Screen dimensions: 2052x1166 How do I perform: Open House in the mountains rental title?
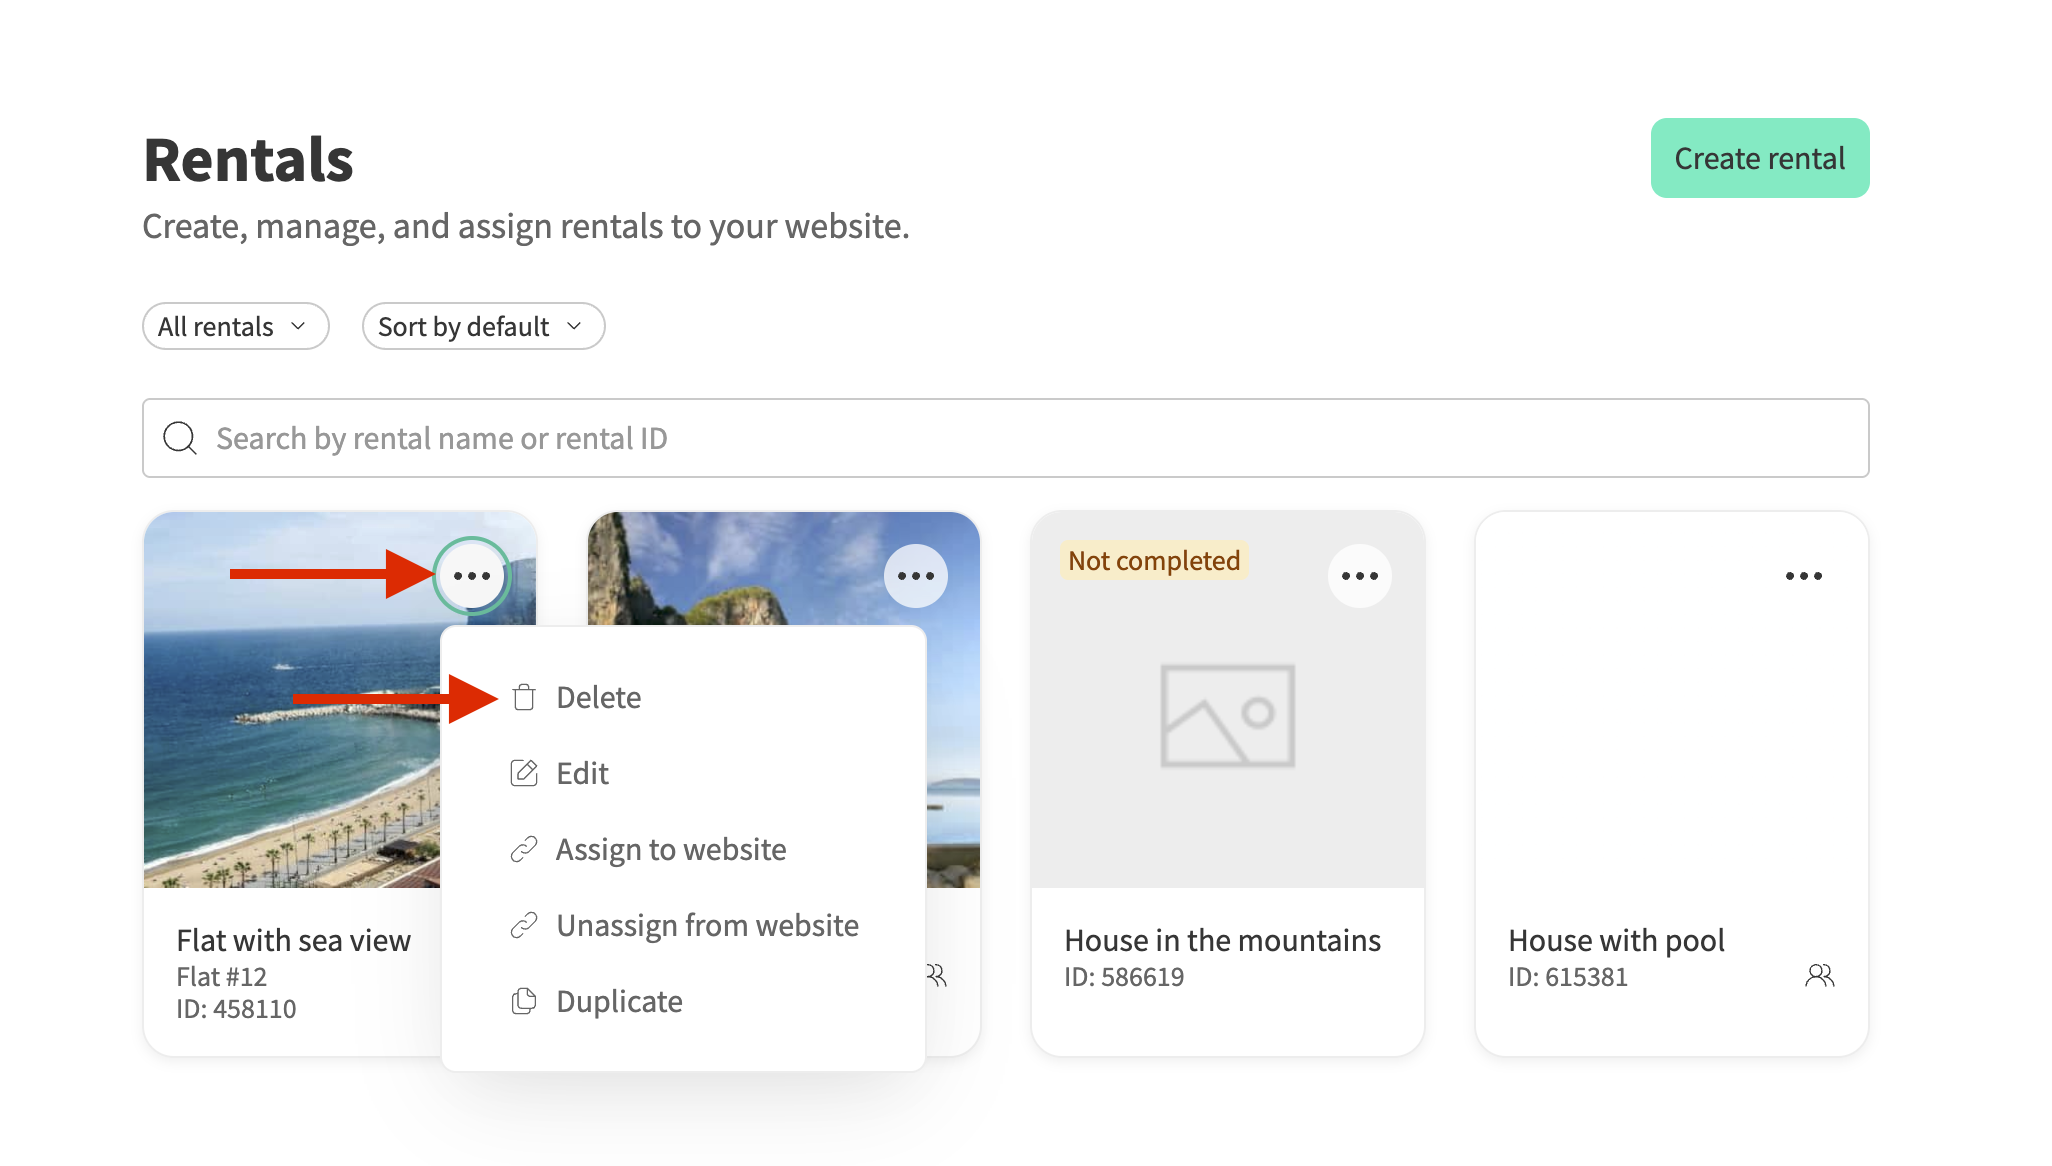click(x=1222, y=940)
